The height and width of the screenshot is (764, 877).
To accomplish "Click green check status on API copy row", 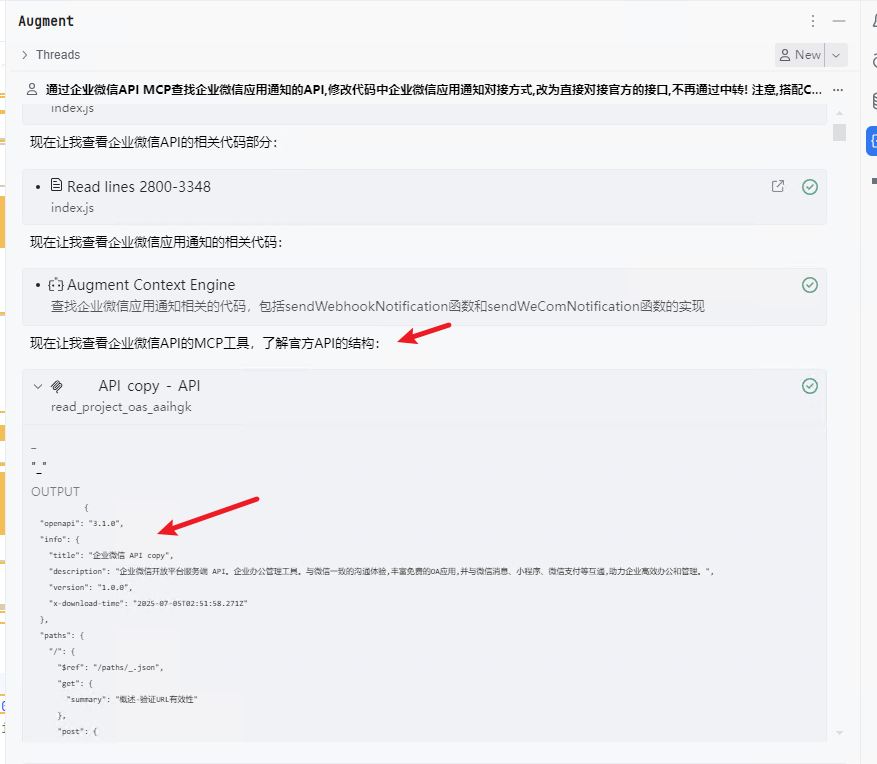I will point(810,386).
